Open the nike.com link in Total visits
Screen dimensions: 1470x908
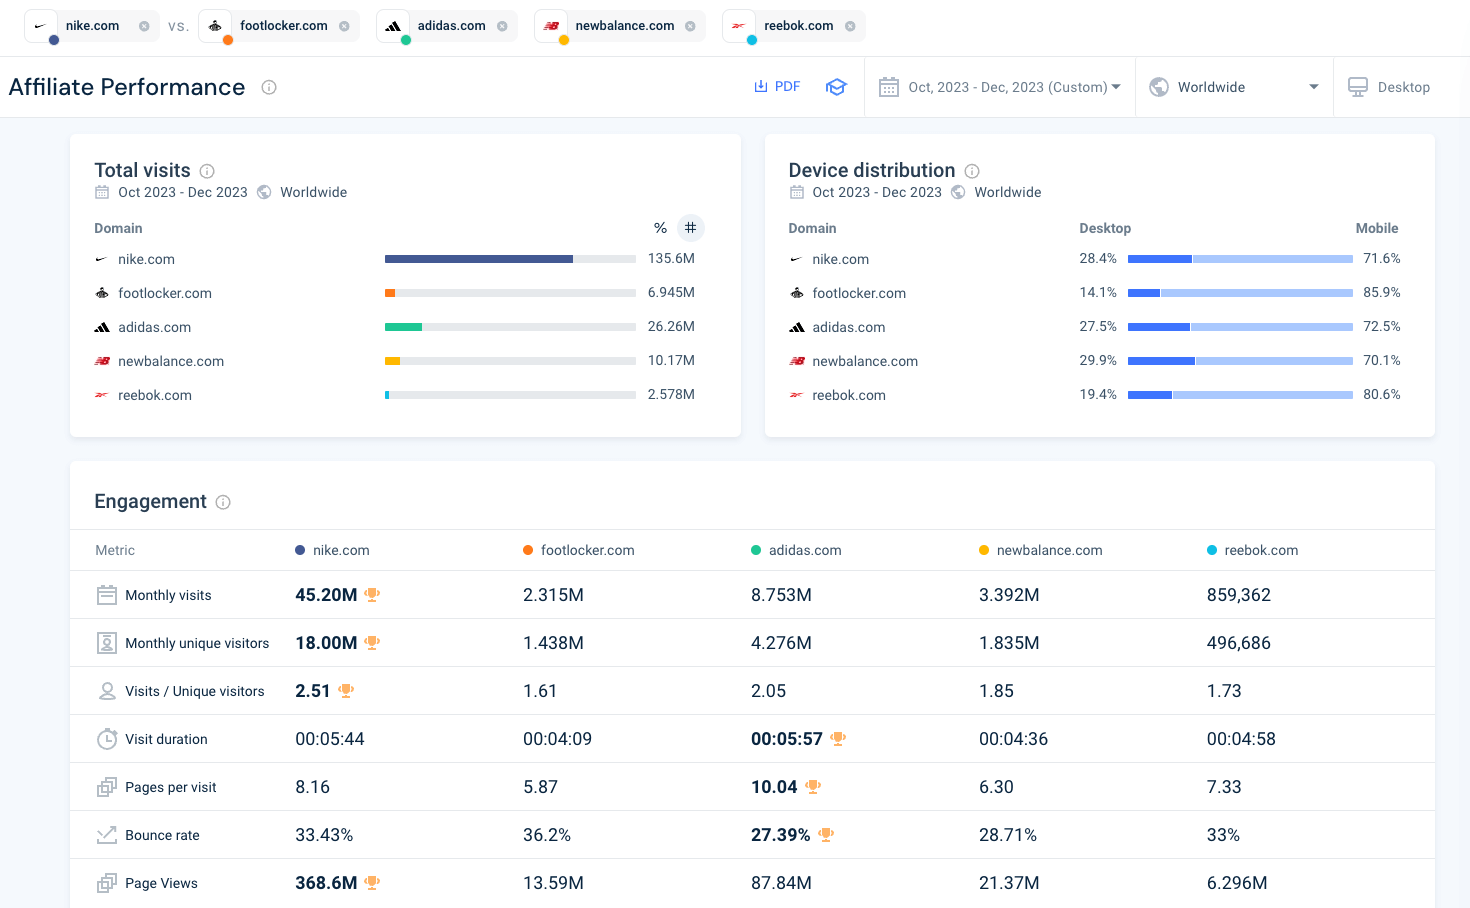[147, 259]
